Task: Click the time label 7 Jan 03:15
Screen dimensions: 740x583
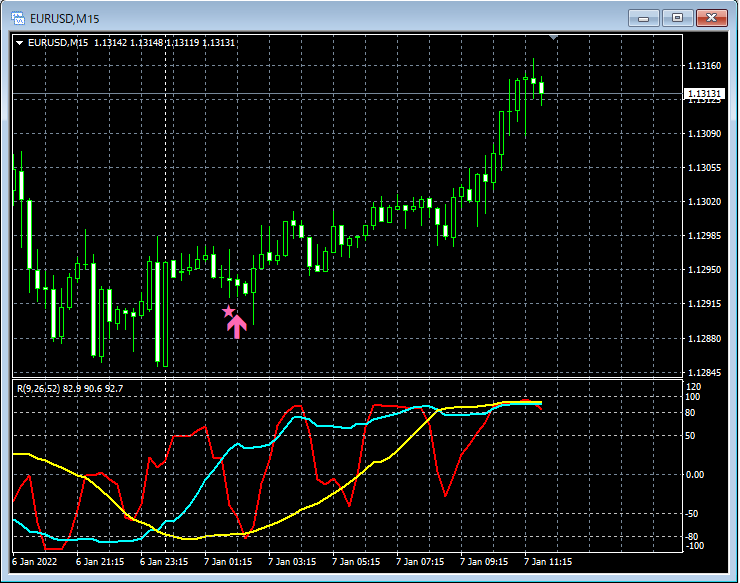Action: (292, 562)
